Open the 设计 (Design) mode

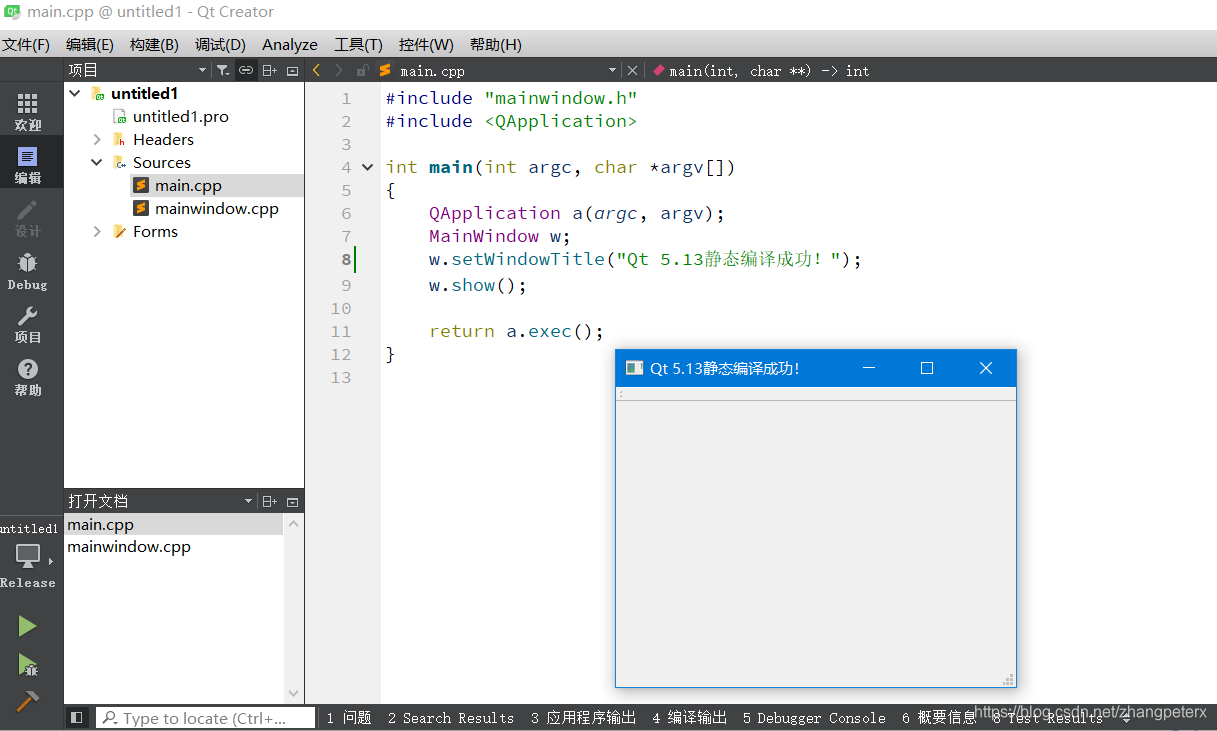click(x=28, y=218)
